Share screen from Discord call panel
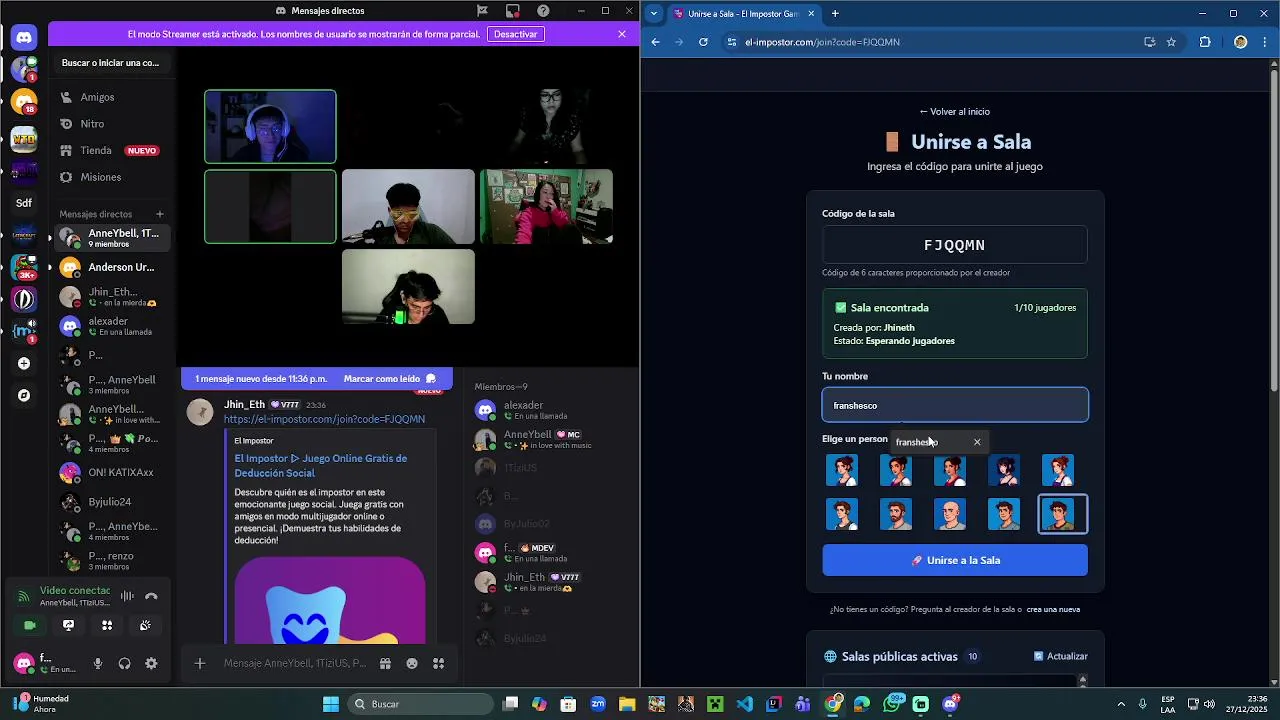The width and height of the screenshot is (1280, 720). (68, 625)
